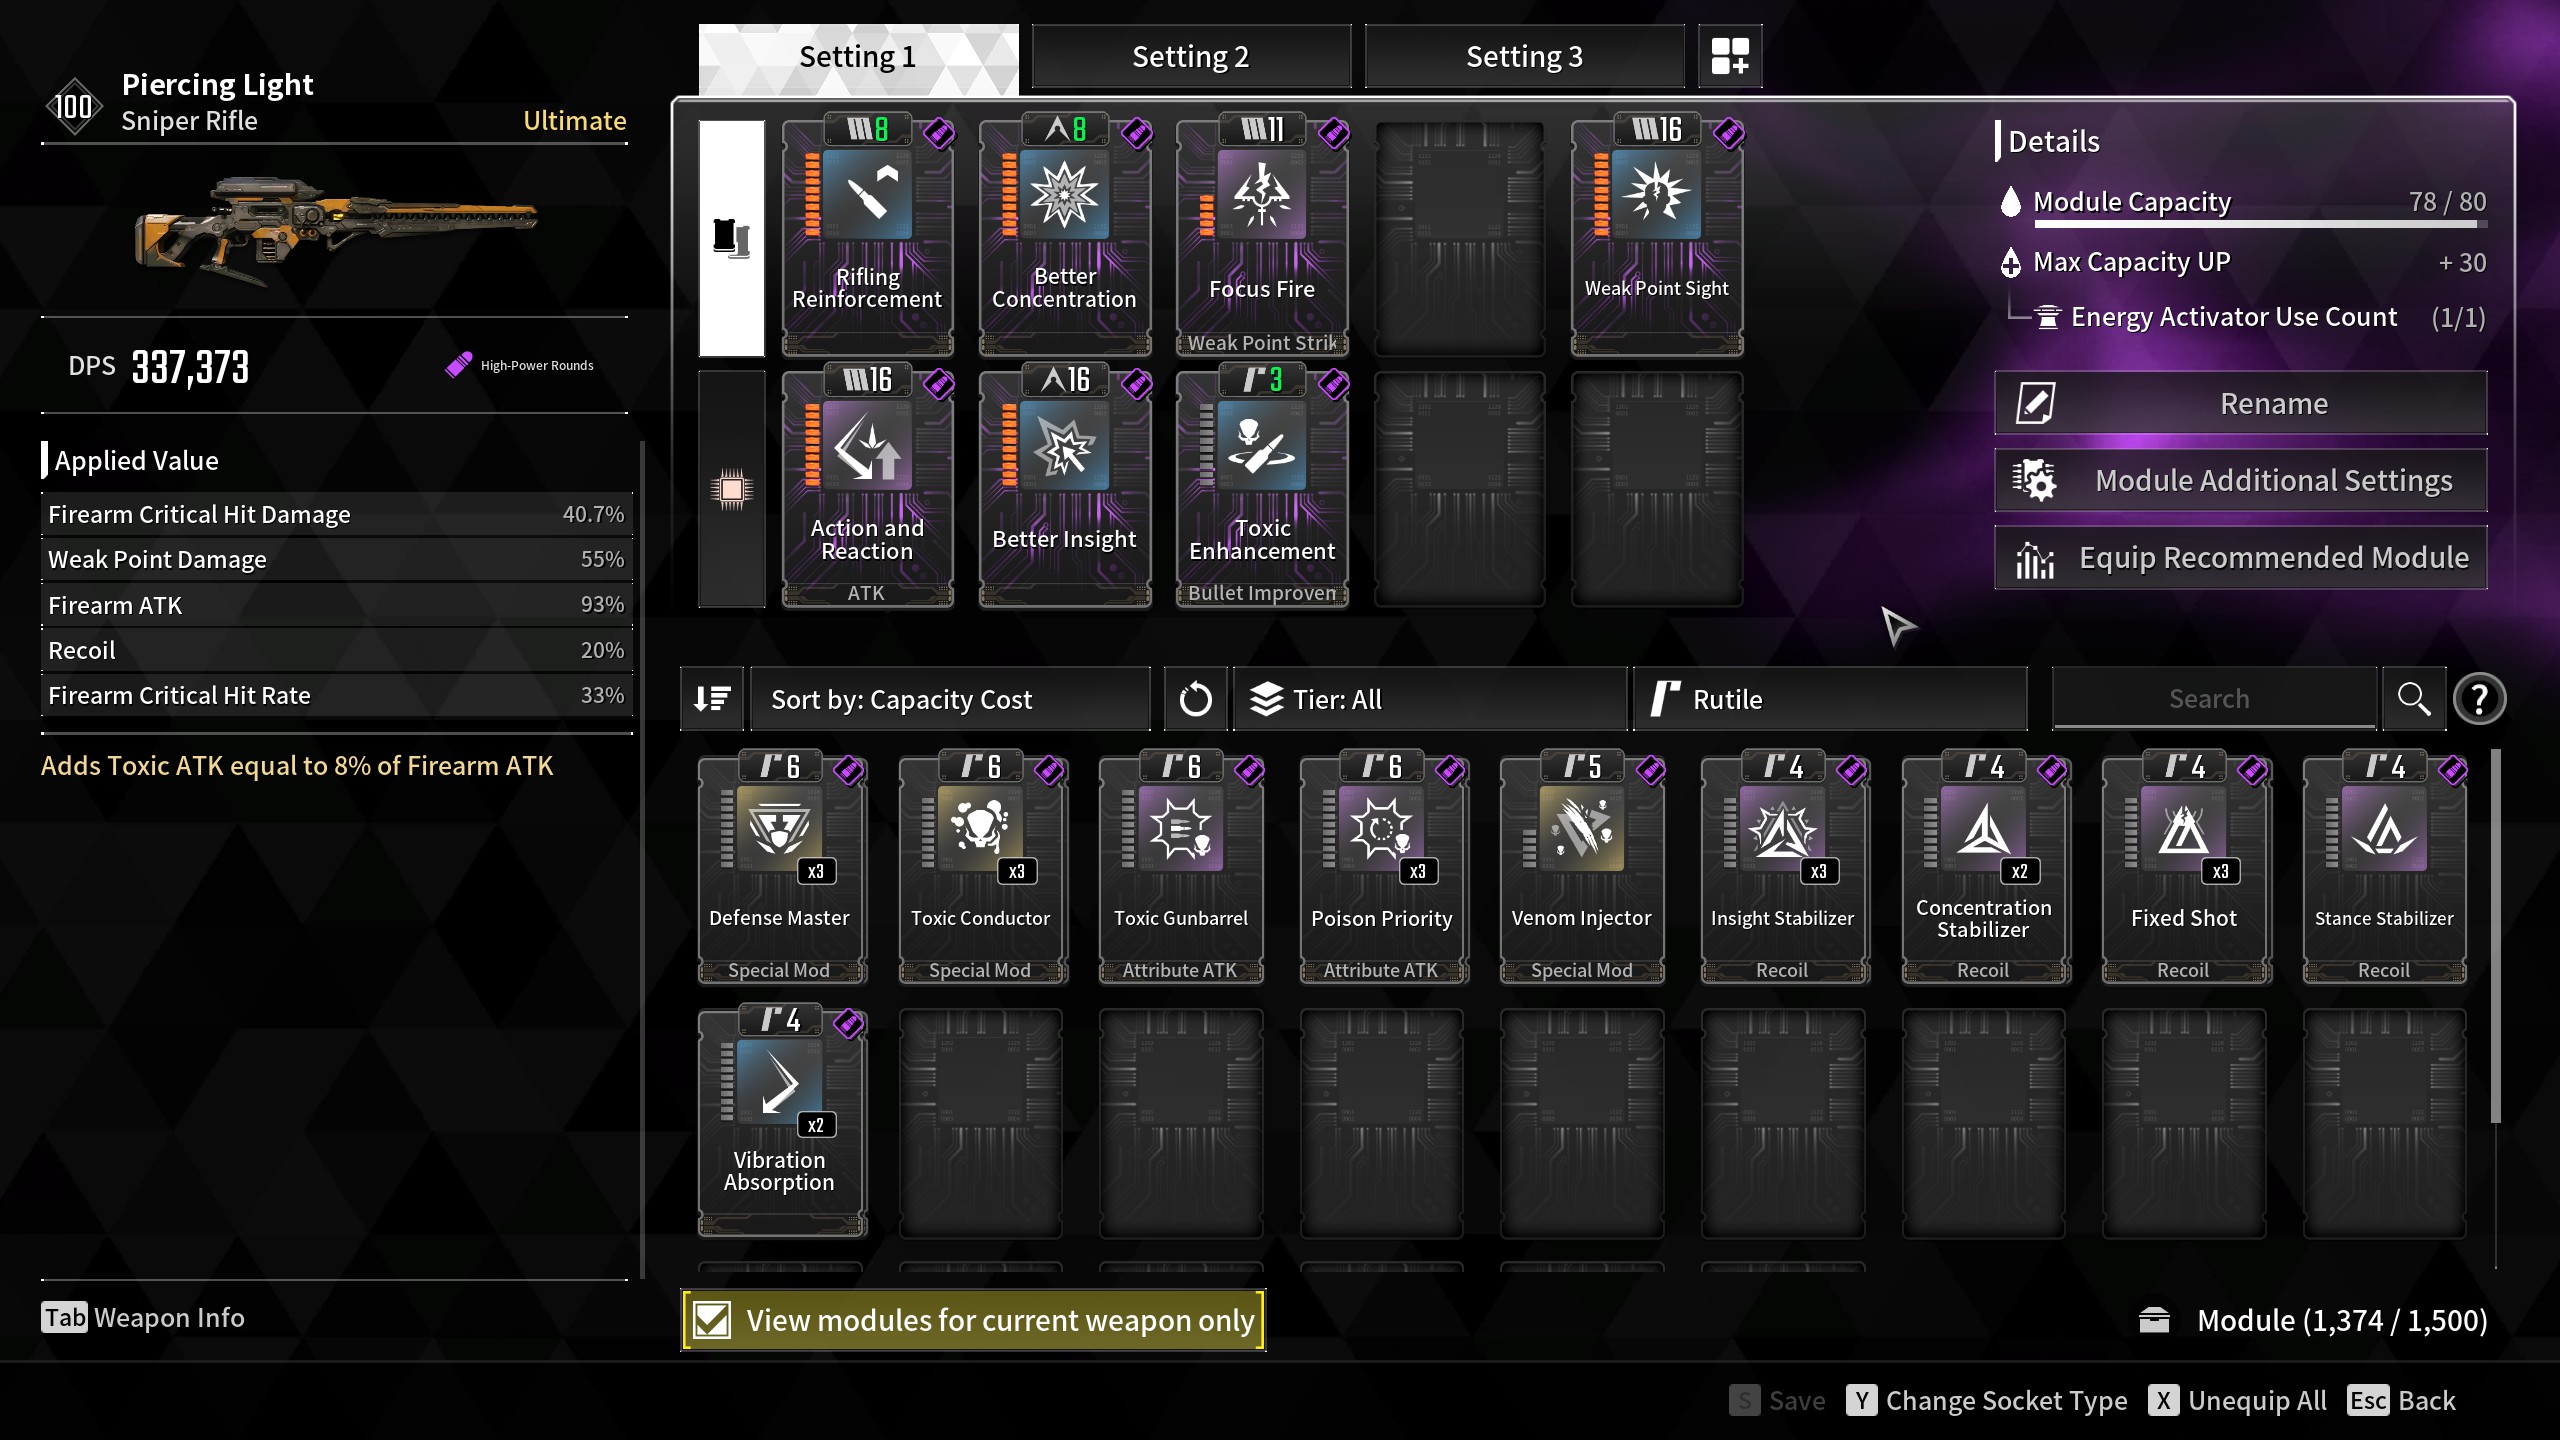The image size is (2560, 1440).
Task: Click the reset filters refresh icon
Action: coord(1196,699)
